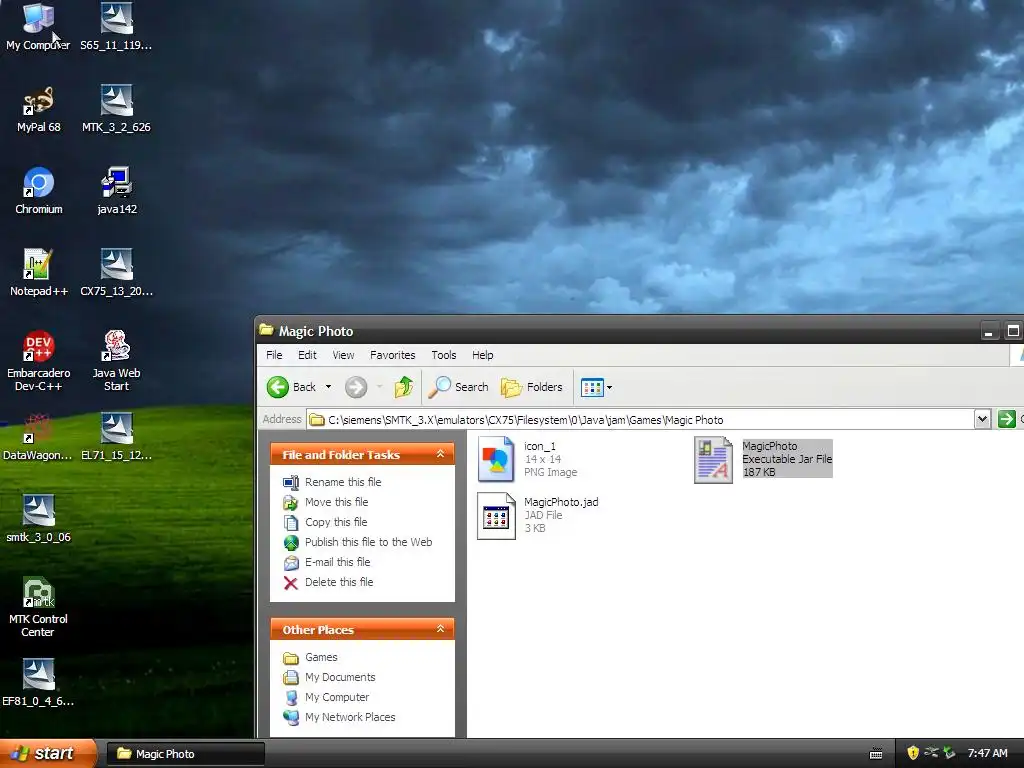The width and height of the screenshot is (1024, 768).
Task: Collapse the File and Folder Tasks panel
Action: [x=440, y=454]
